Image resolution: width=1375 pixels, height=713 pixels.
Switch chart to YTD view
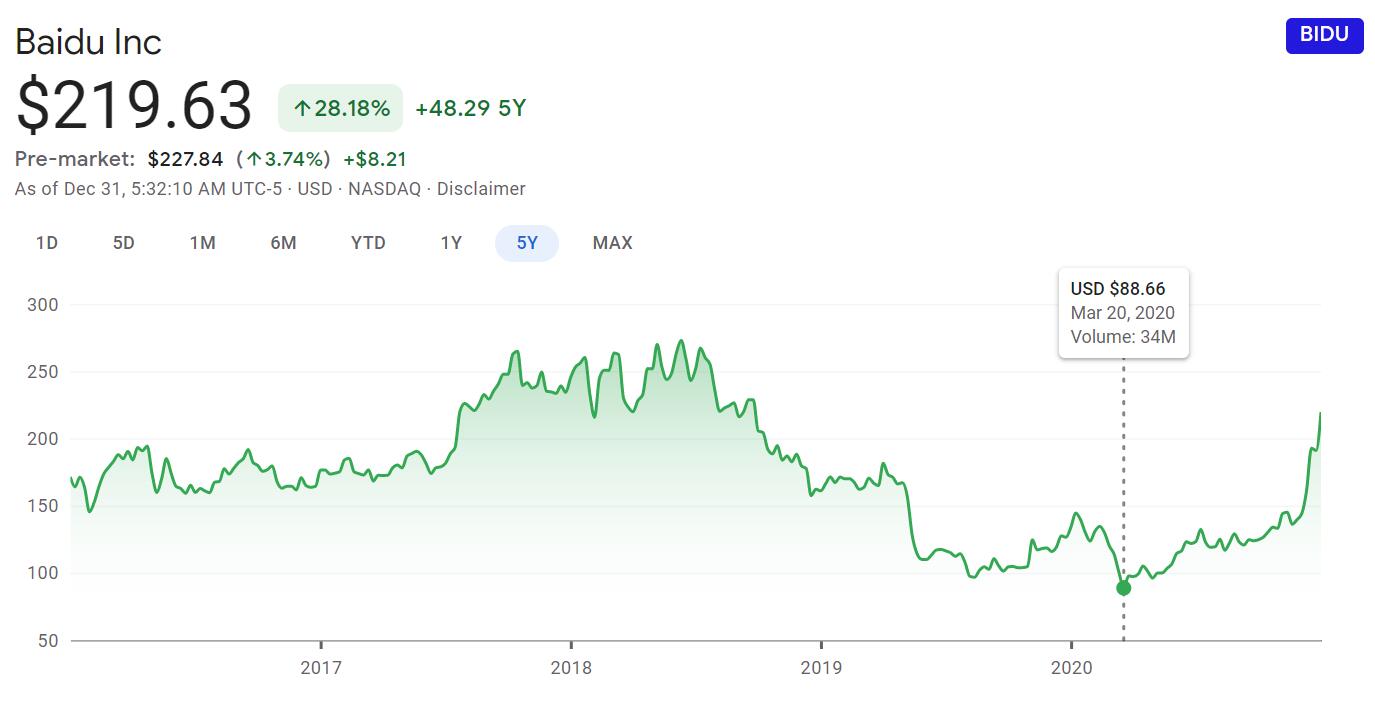coord(368,243)
